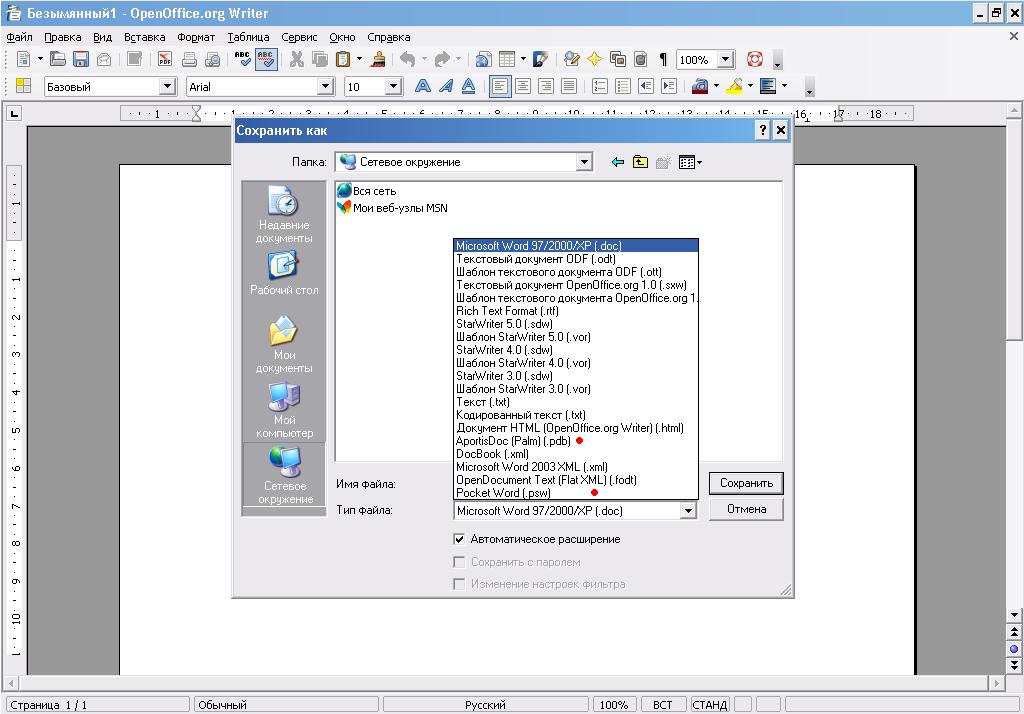Click the Bold A icon
This screenshot has height=714, width=1024.
pyautogui.click(x=423, y=86)
